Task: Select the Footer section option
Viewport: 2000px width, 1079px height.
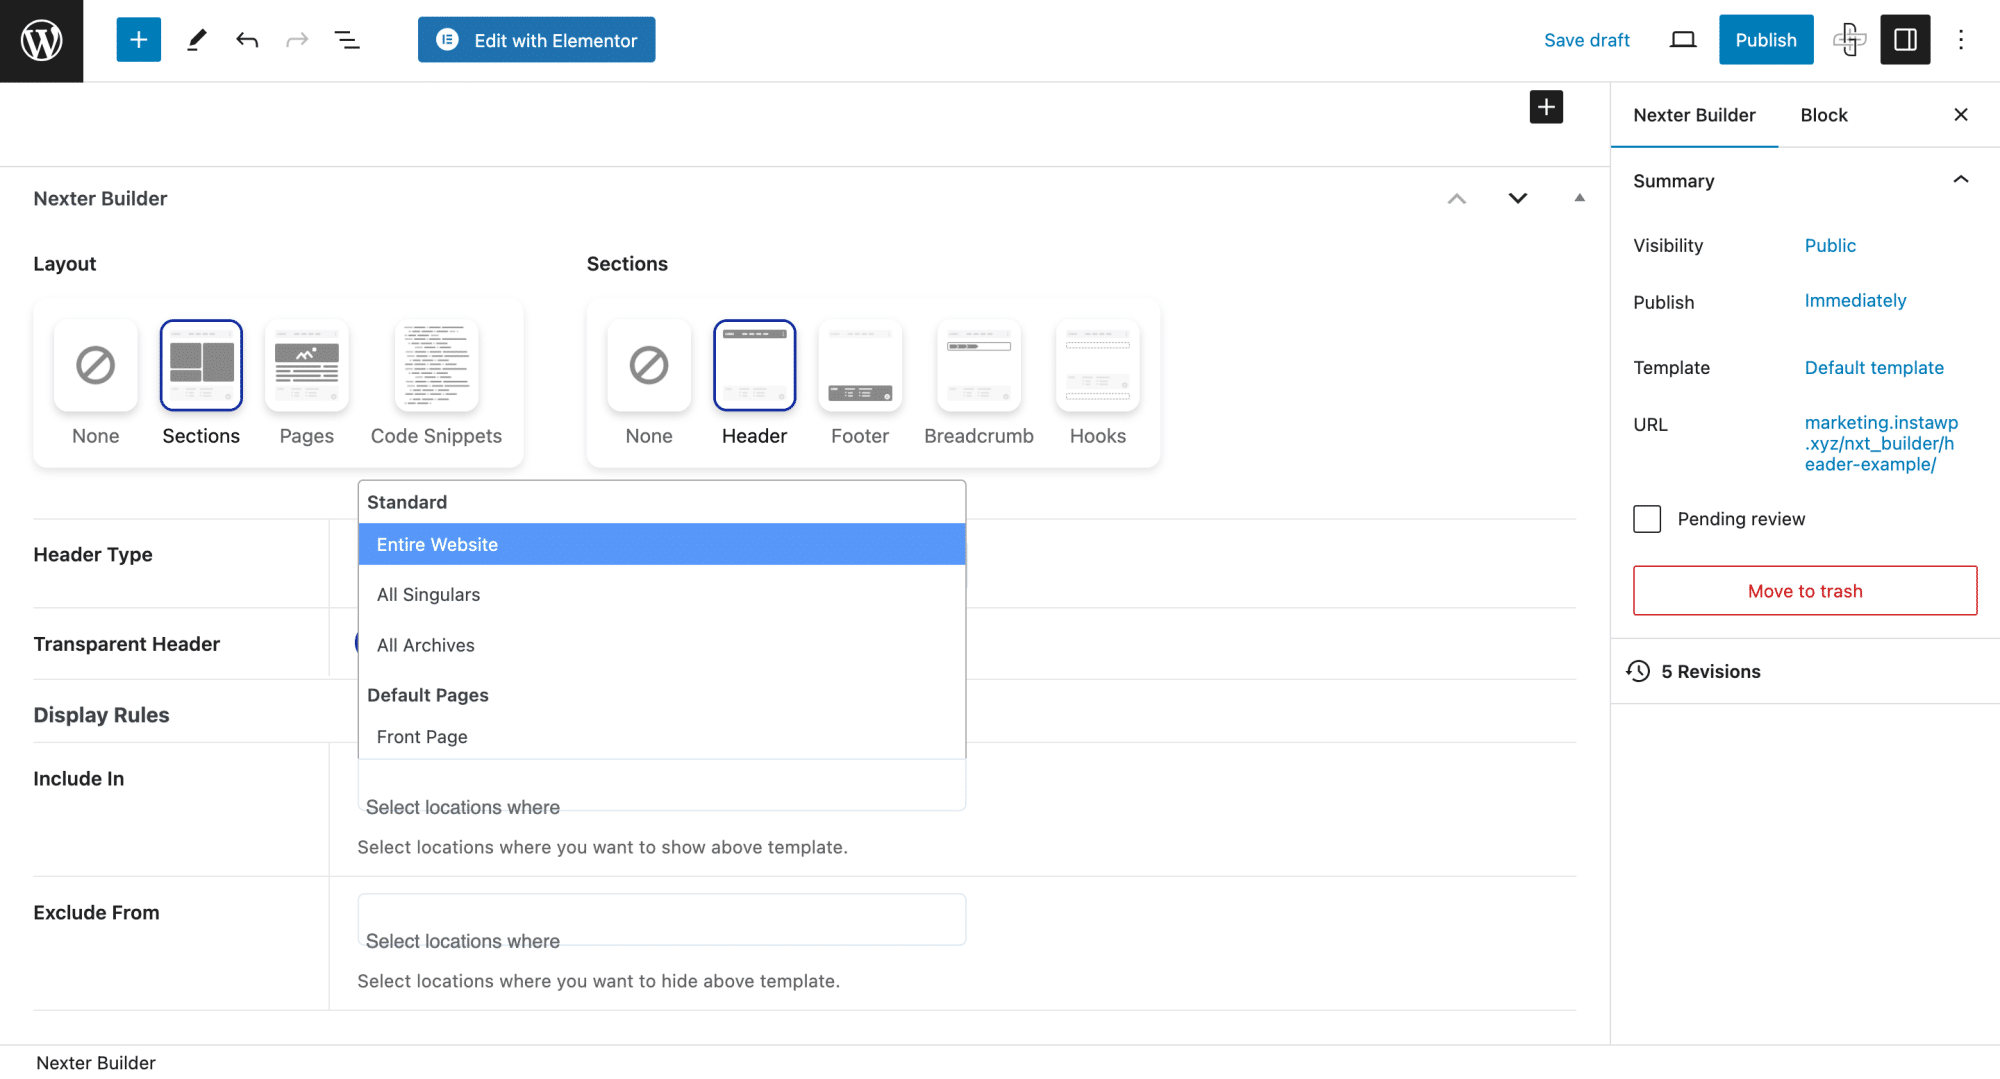Action: click(859, 366)
